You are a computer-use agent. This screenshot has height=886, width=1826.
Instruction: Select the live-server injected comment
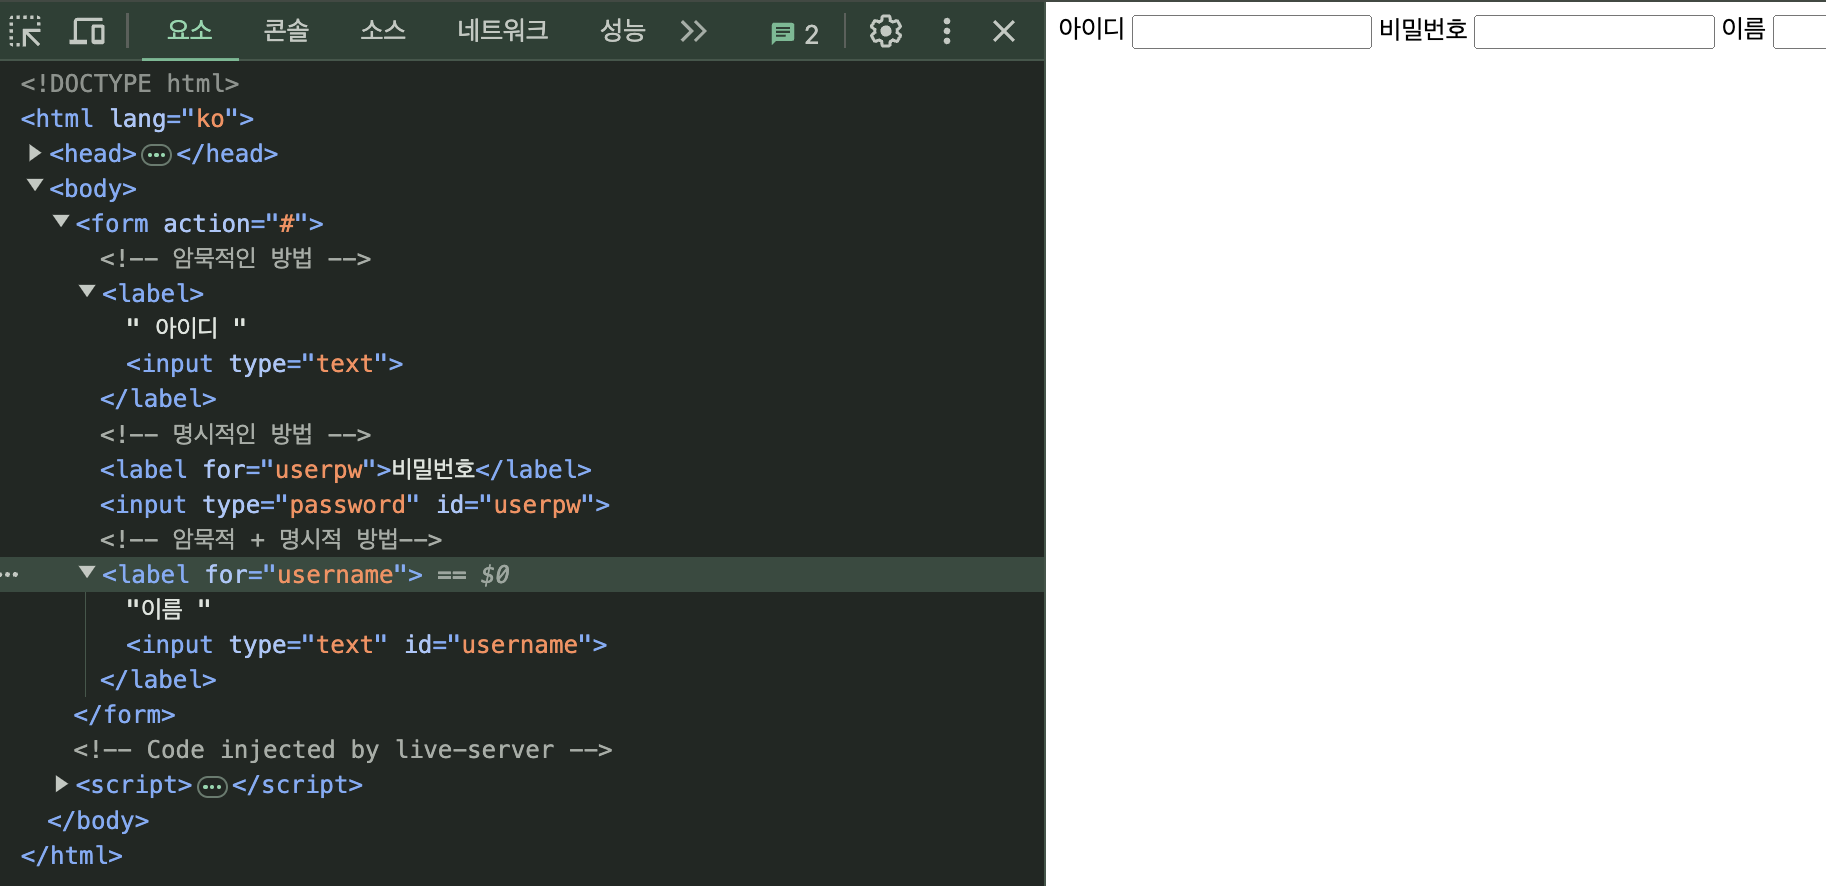point(342,749)
